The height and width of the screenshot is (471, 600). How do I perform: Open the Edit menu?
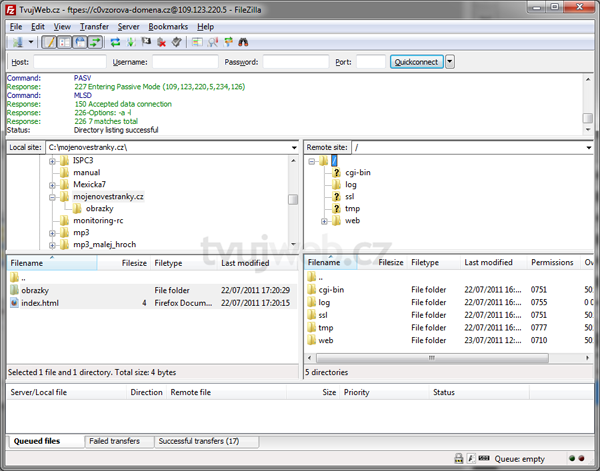coord(38,27)
